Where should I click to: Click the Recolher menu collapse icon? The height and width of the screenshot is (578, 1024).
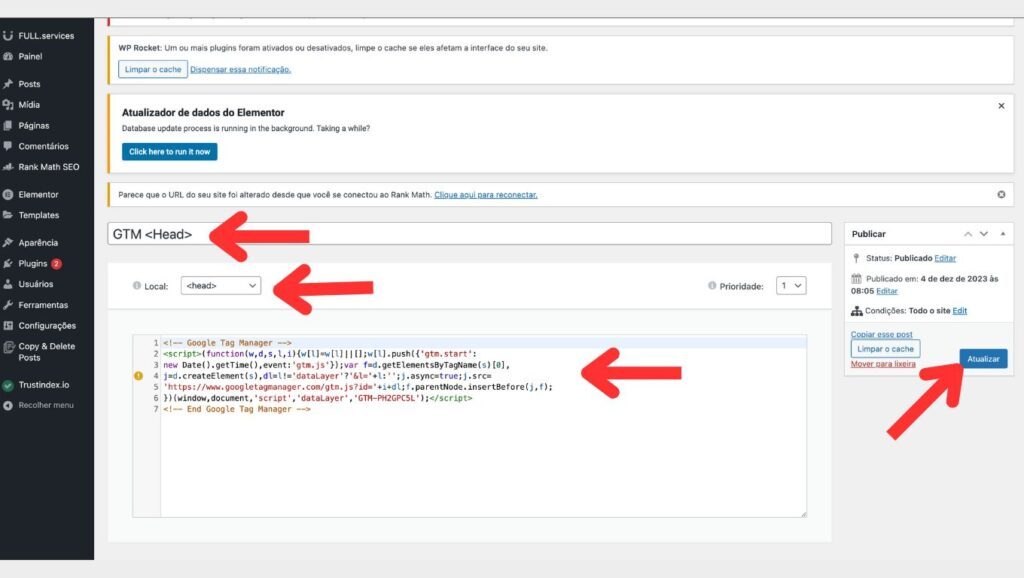pyautogui.click(x=8, y=406)
